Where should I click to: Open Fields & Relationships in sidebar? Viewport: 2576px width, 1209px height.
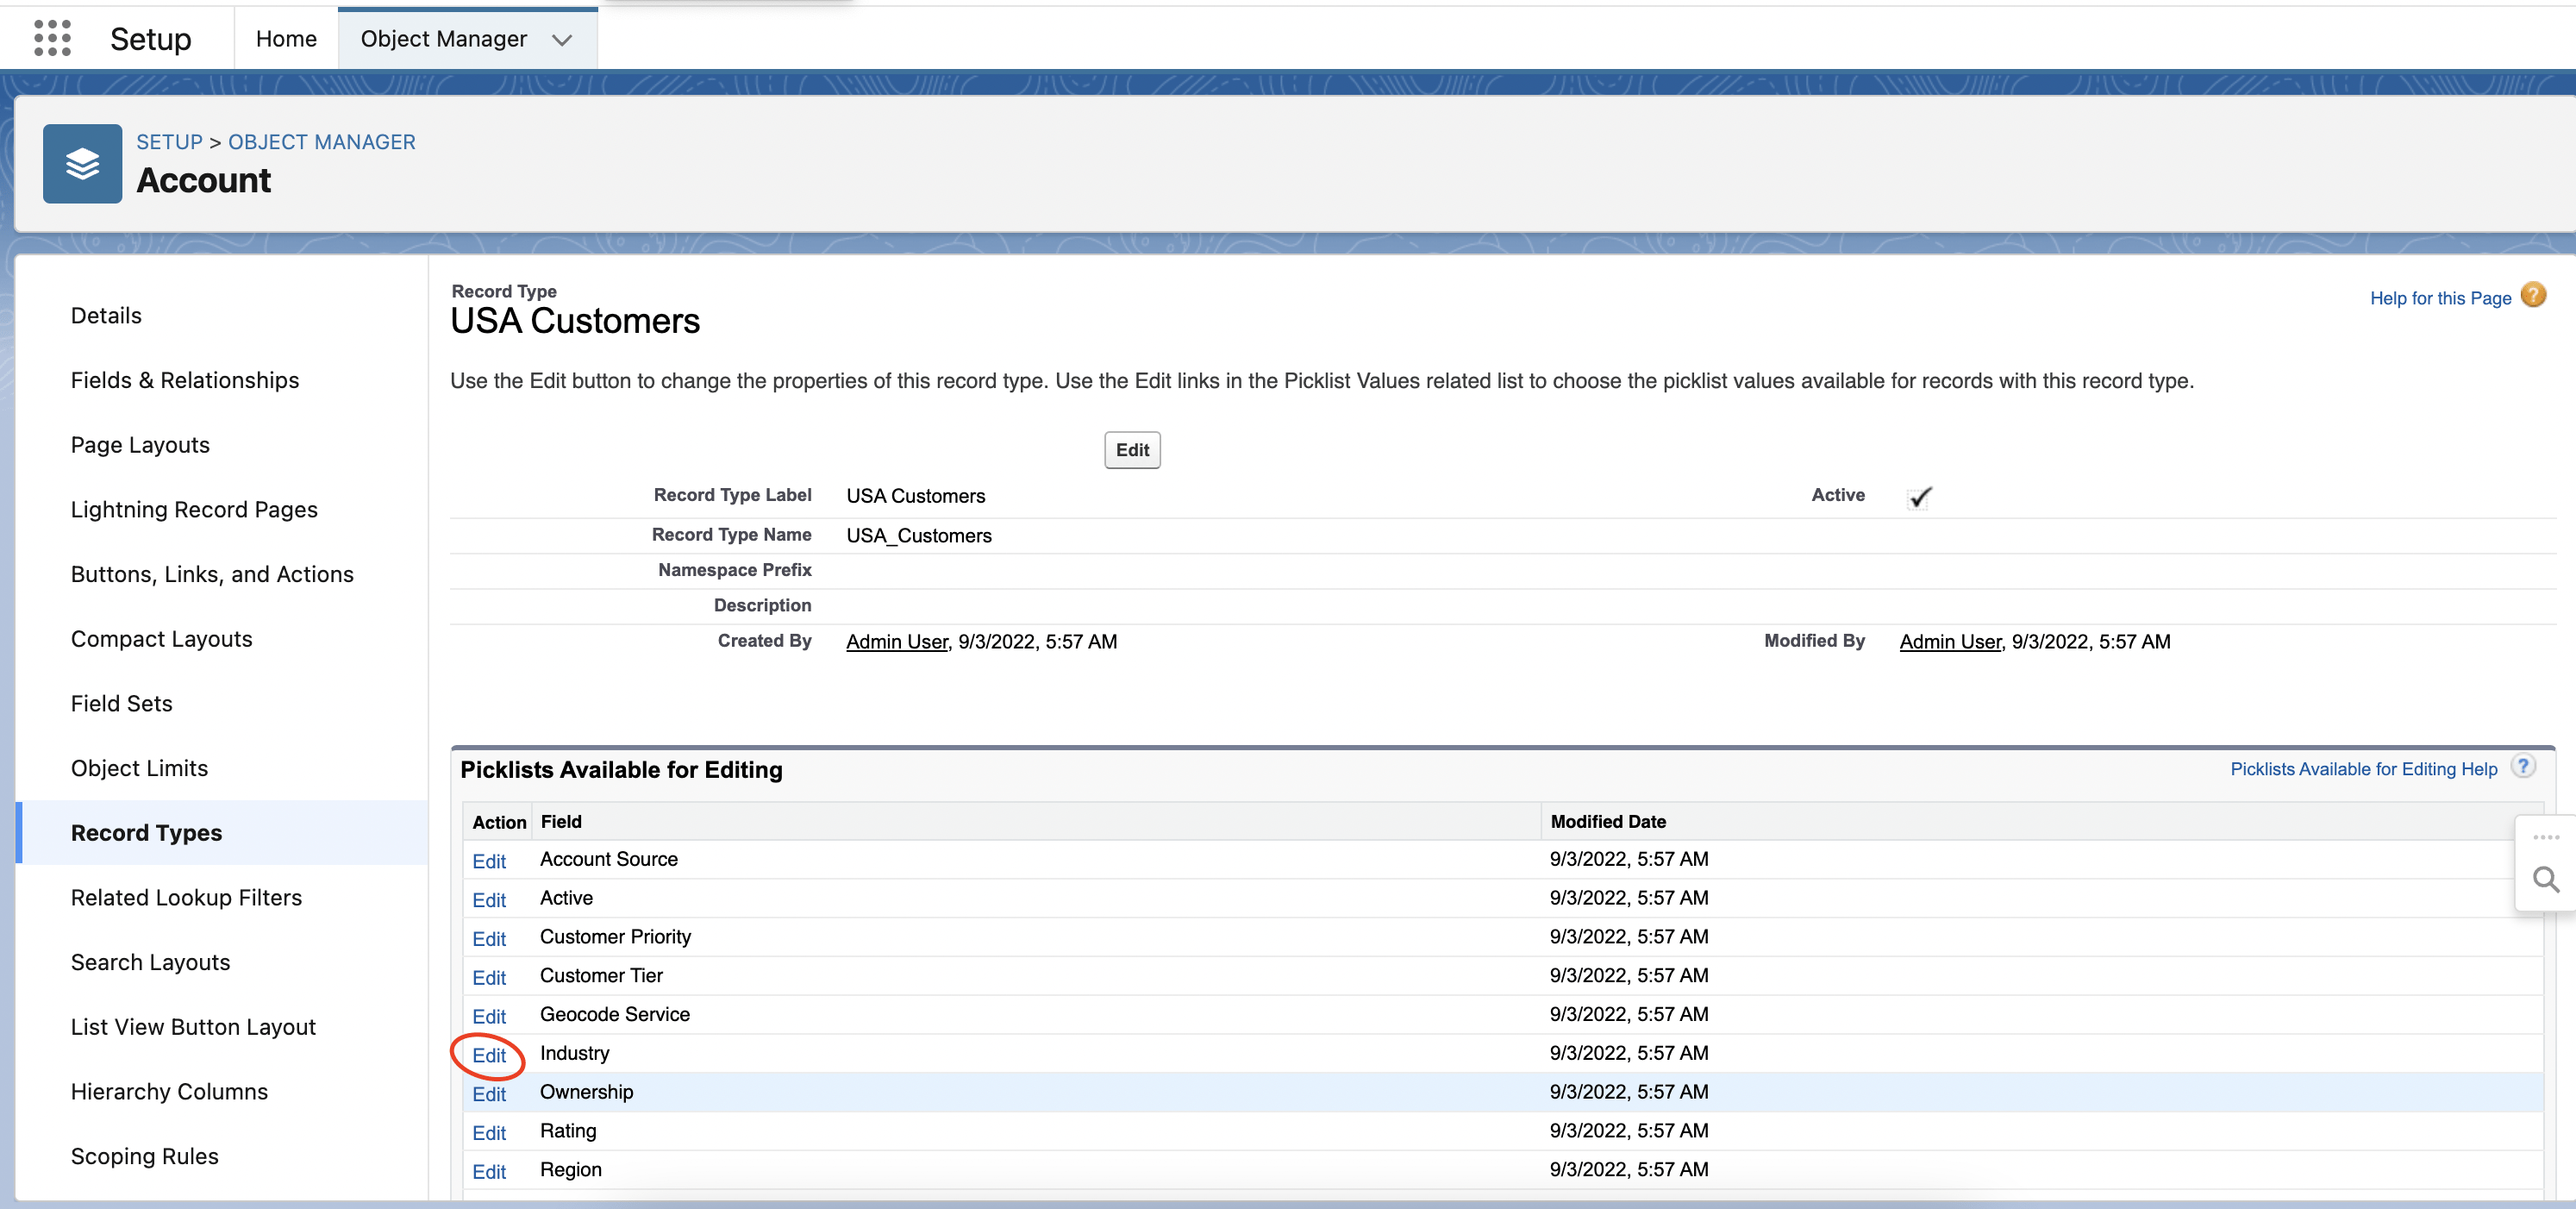(185, 380)
